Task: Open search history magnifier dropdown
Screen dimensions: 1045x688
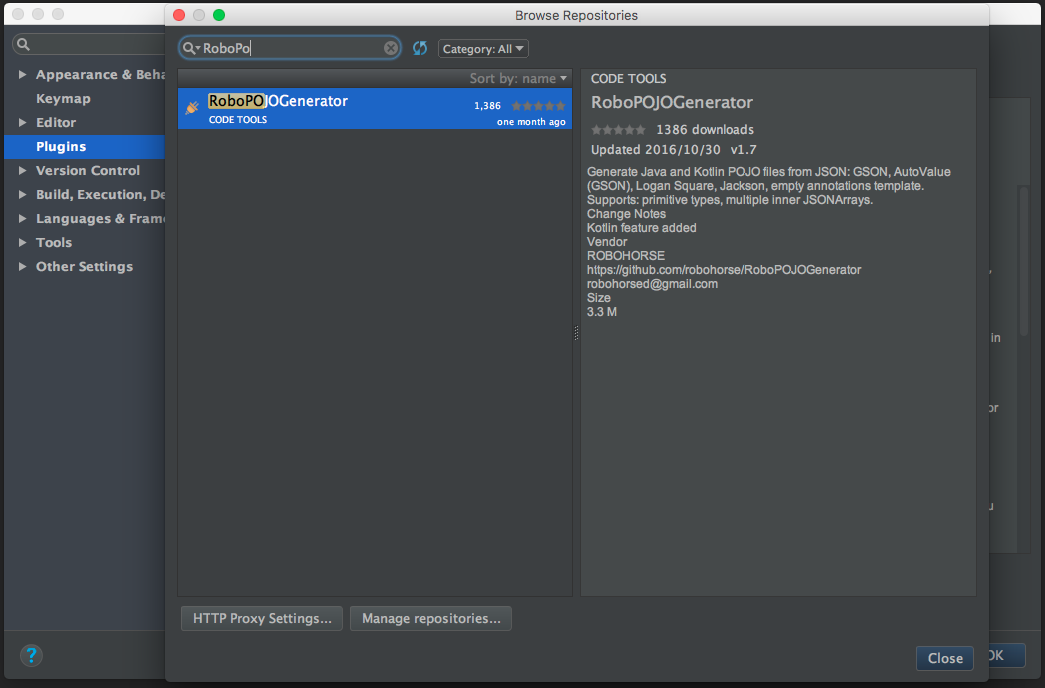Action: 191,48
